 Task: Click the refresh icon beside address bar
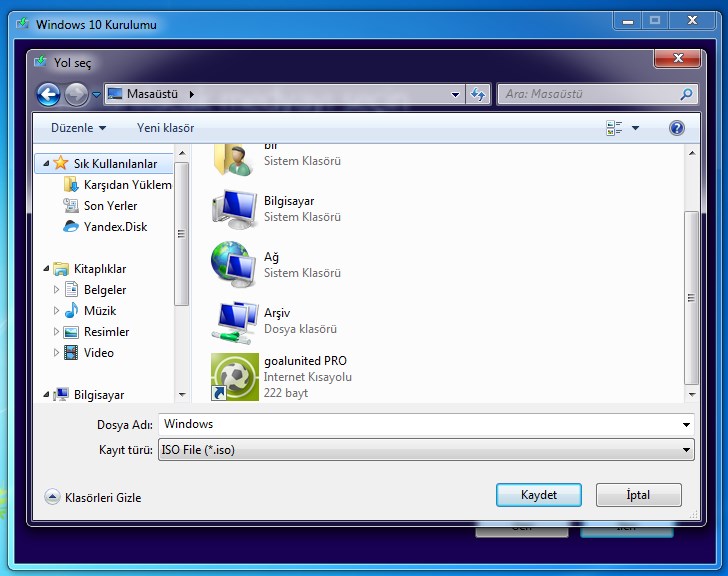click(478, 94)
